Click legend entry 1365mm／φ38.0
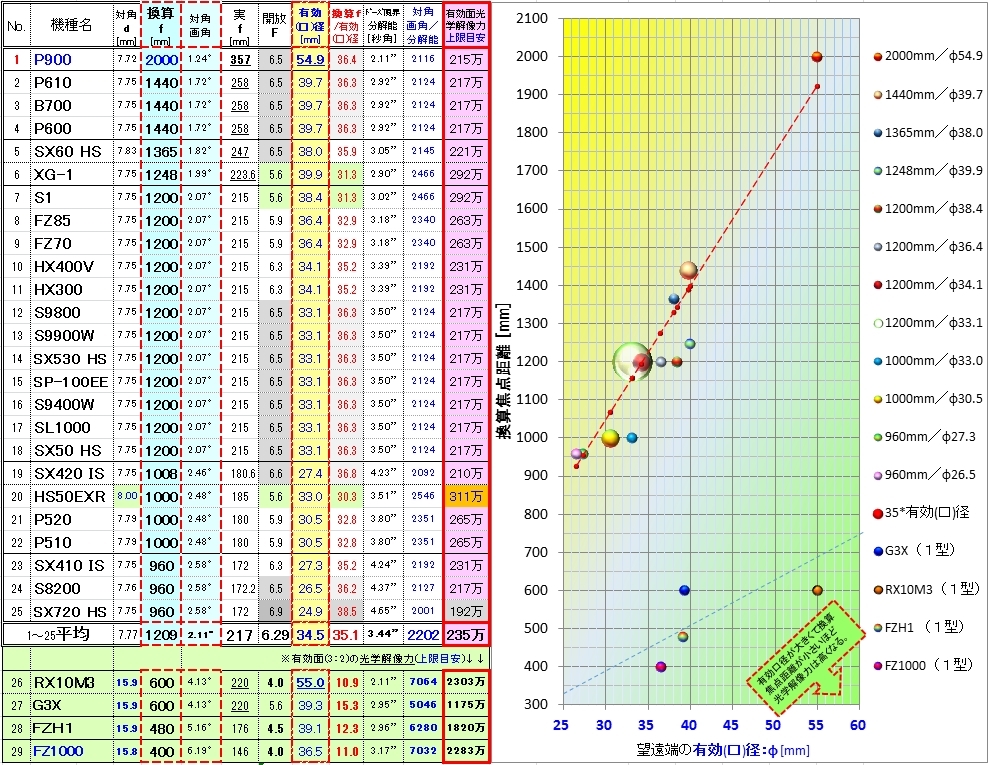The width and height of the screenshot is (989, 765). [928, 132]
